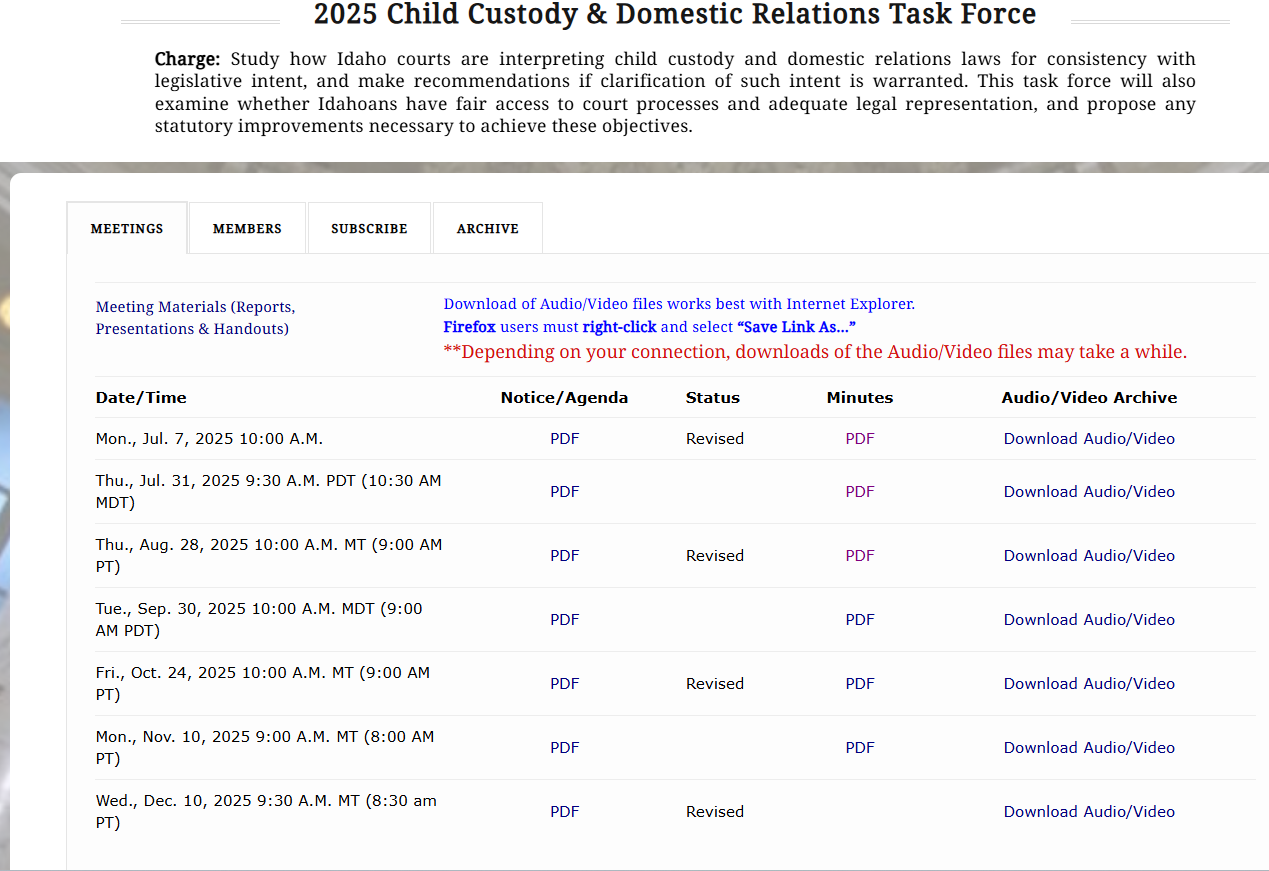
Task: Download Sep. 30 meeting Audio/Video
Action: tap(1089, 620)
